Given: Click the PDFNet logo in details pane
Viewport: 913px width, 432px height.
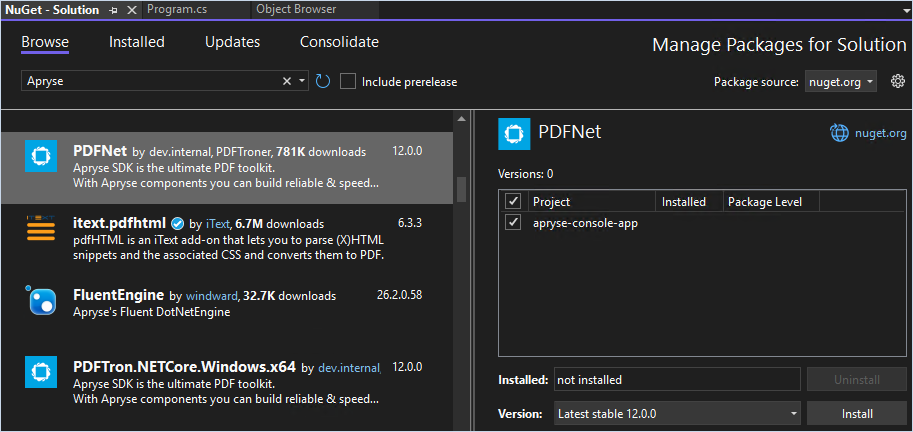Looking at the screenshot, I should pyautogui.click(x=514, y=133).
